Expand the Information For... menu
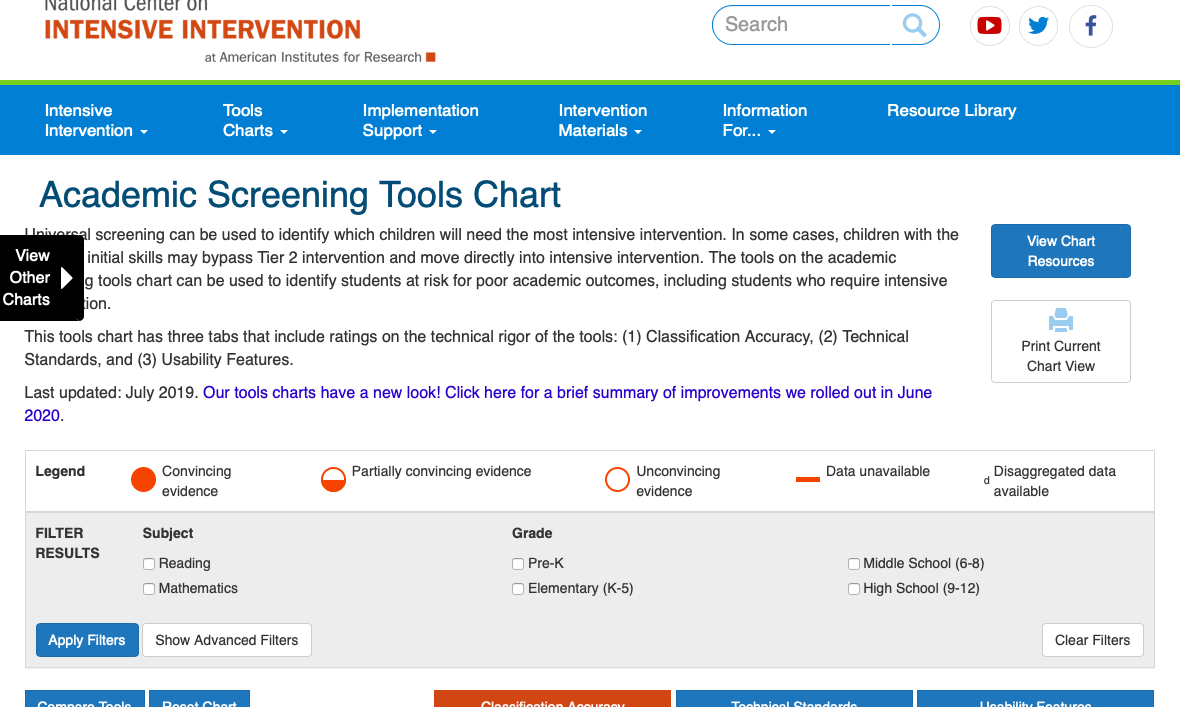This screenshot has width=1180, height=707. click(765, 120)
